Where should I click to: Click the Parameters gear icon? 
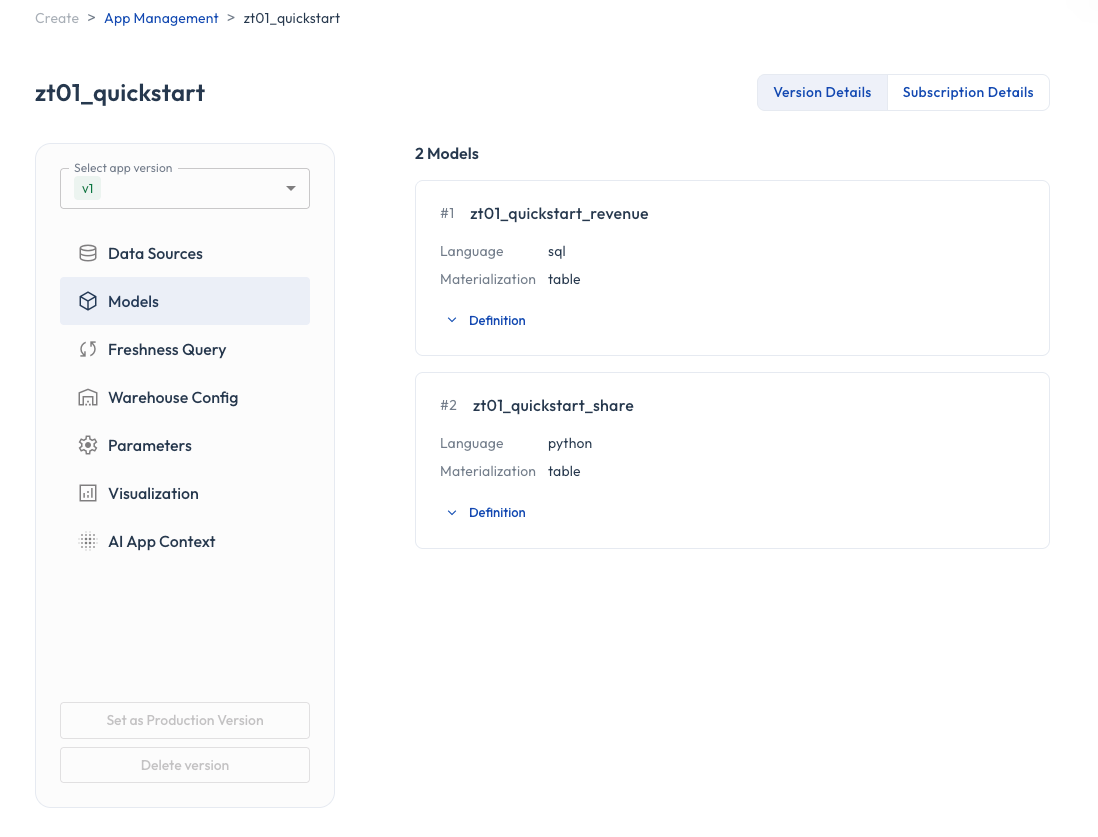coord(88,445)
